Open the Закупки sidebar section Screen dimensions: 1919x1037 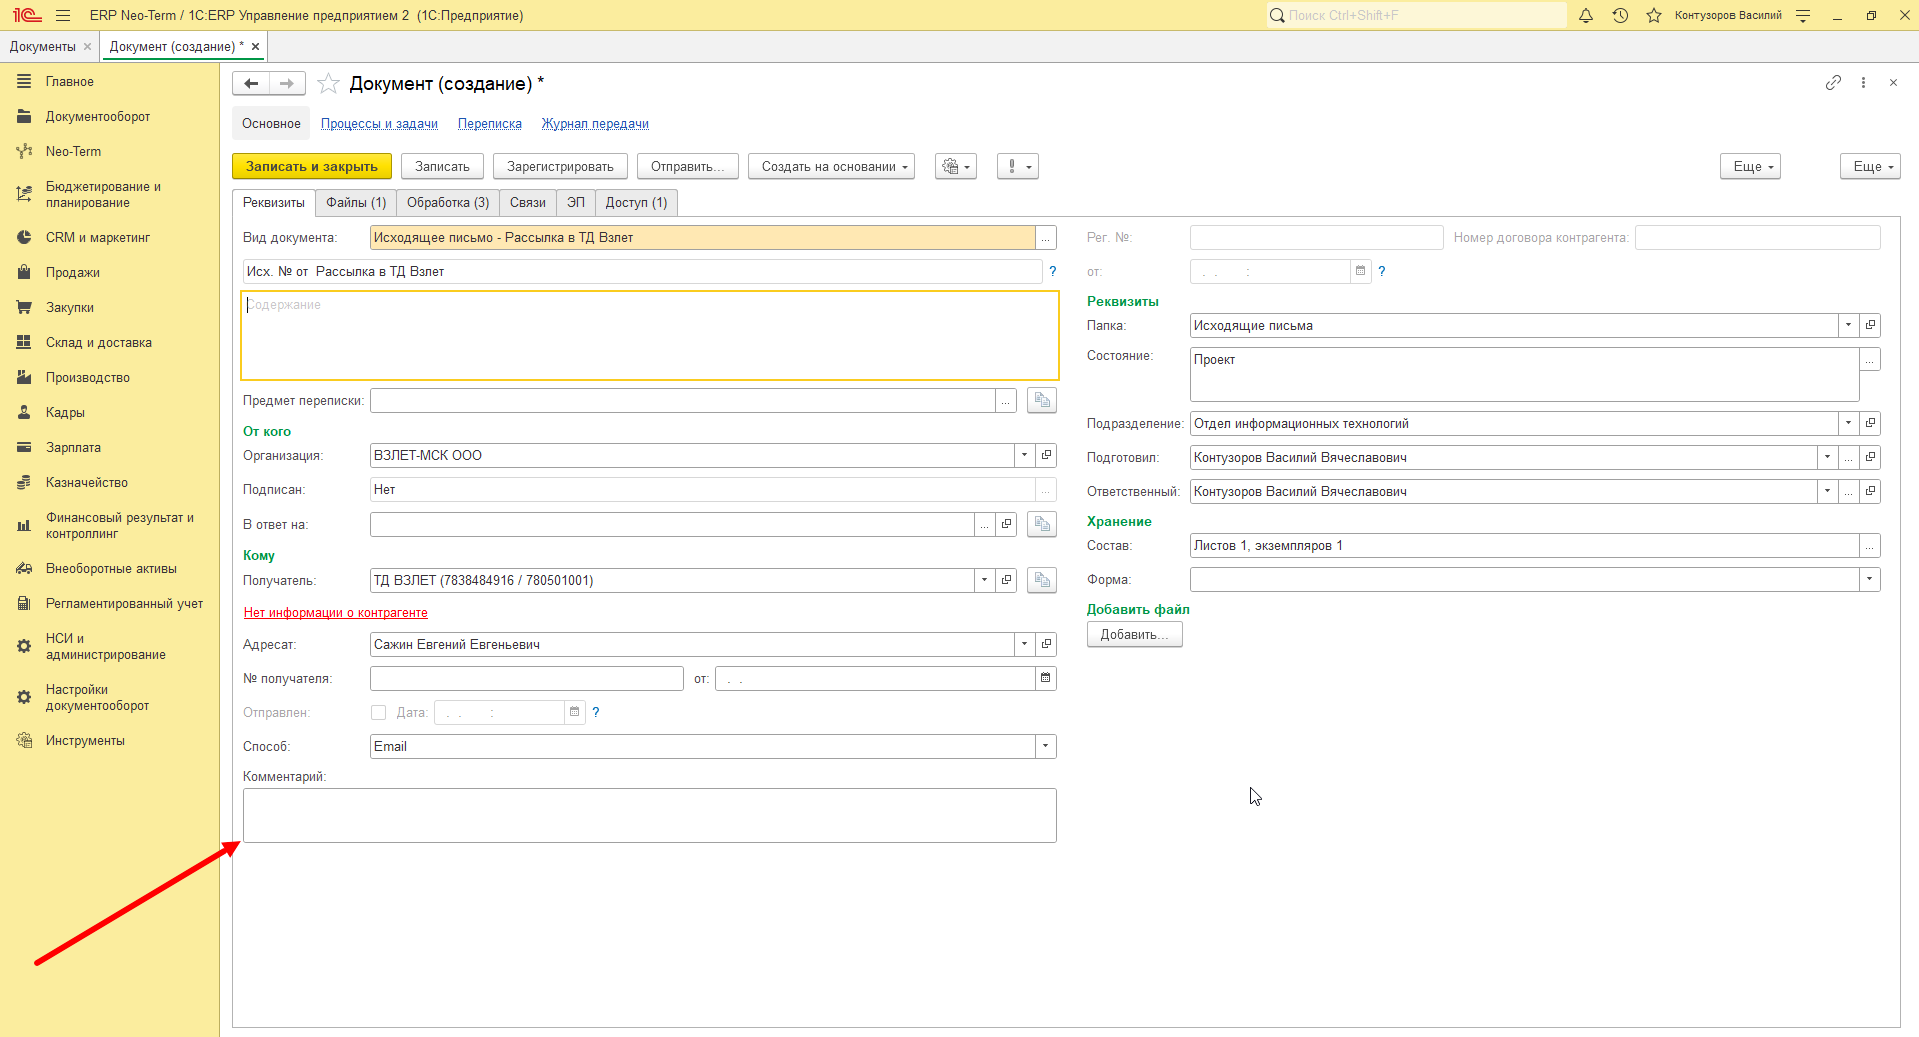pyautogui.click(x=70, y=308)
